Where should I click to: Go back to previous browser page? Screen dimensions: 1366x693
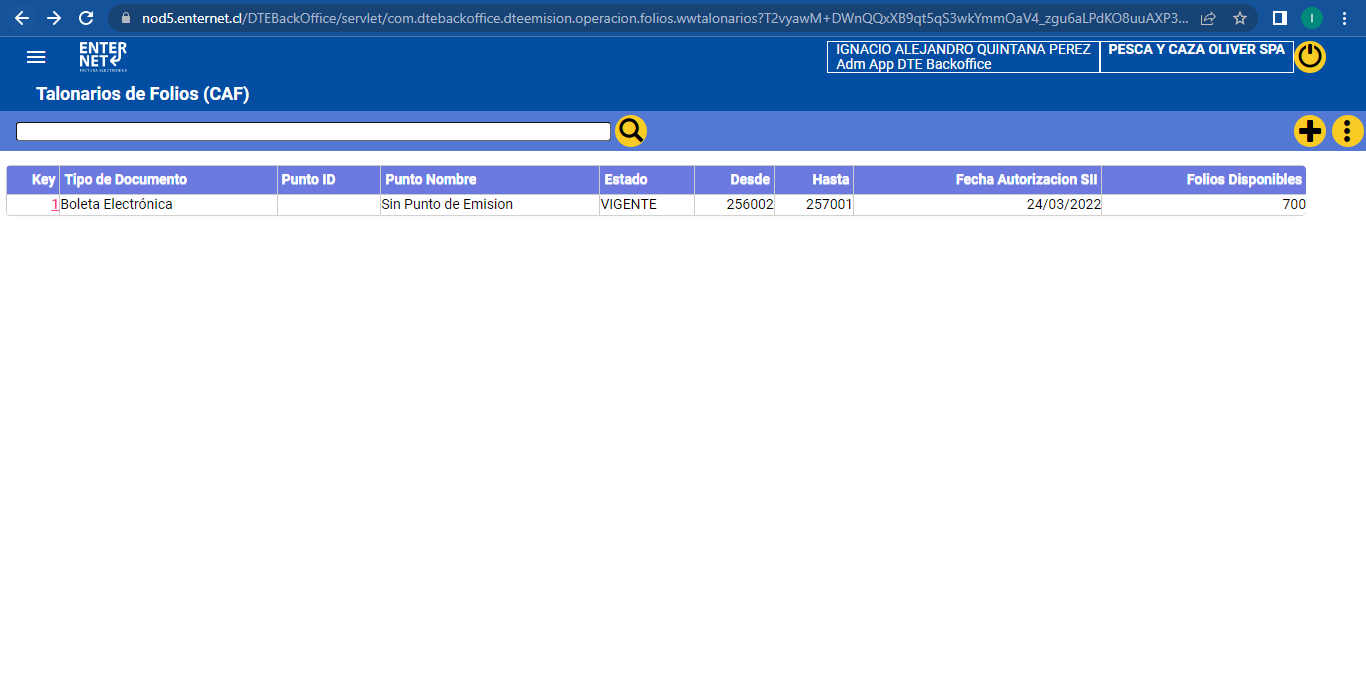click(x=22, y=18)
